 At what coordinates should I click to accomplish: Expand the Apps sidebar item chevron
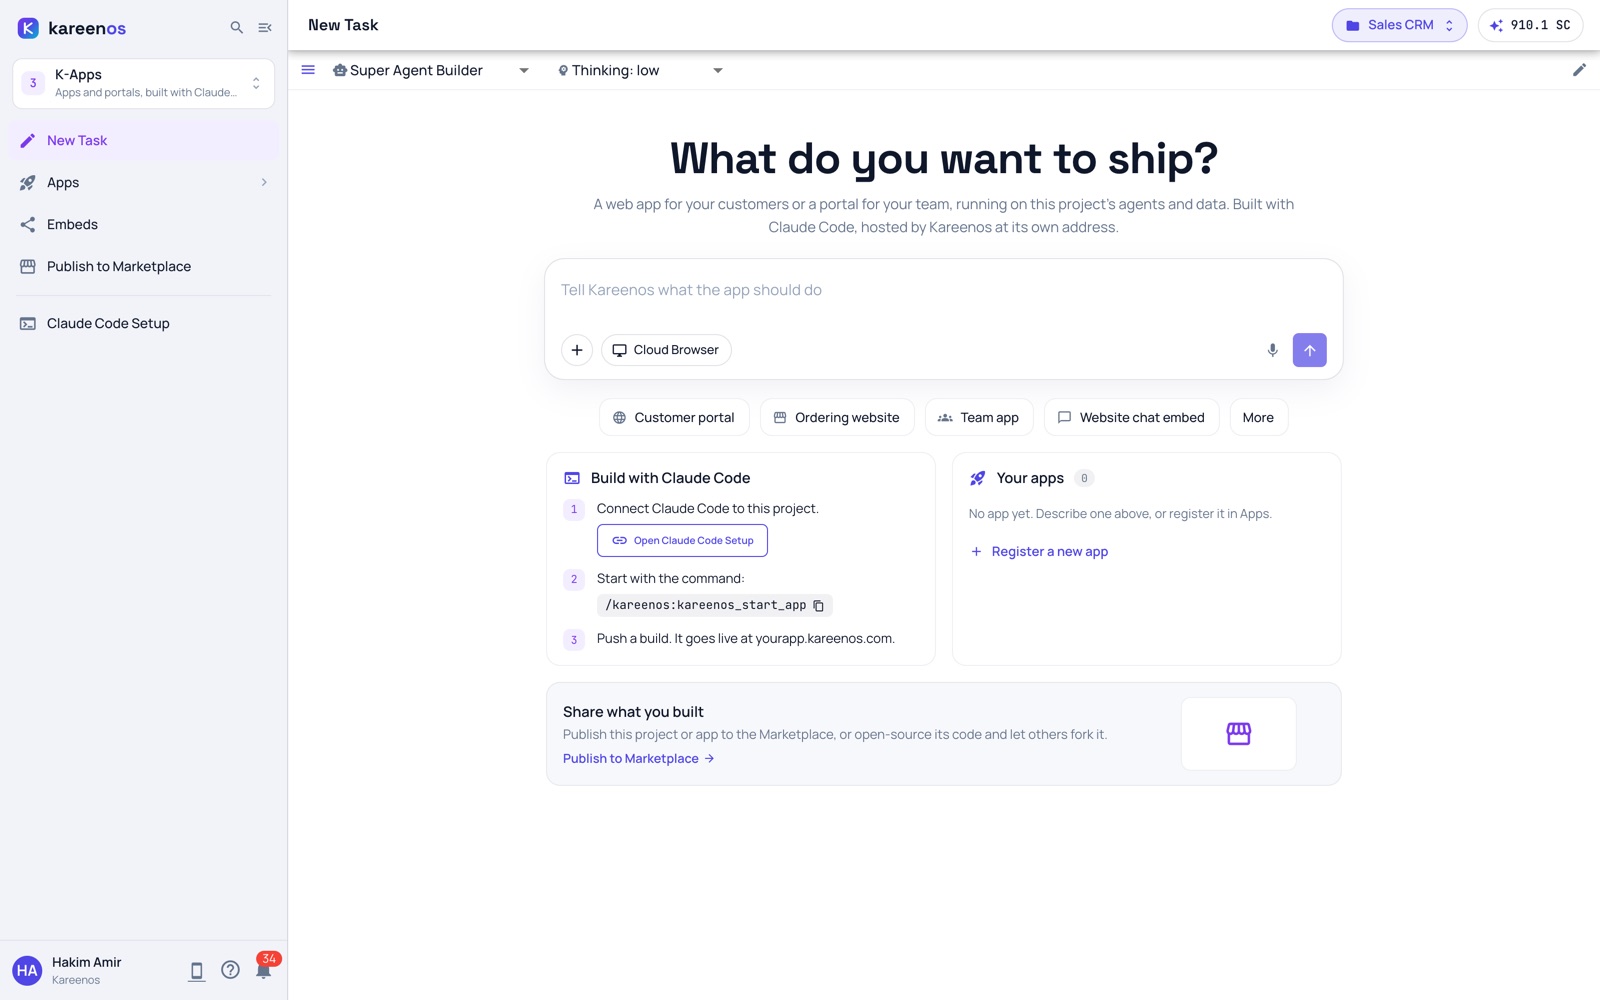[x=264, y=182]
